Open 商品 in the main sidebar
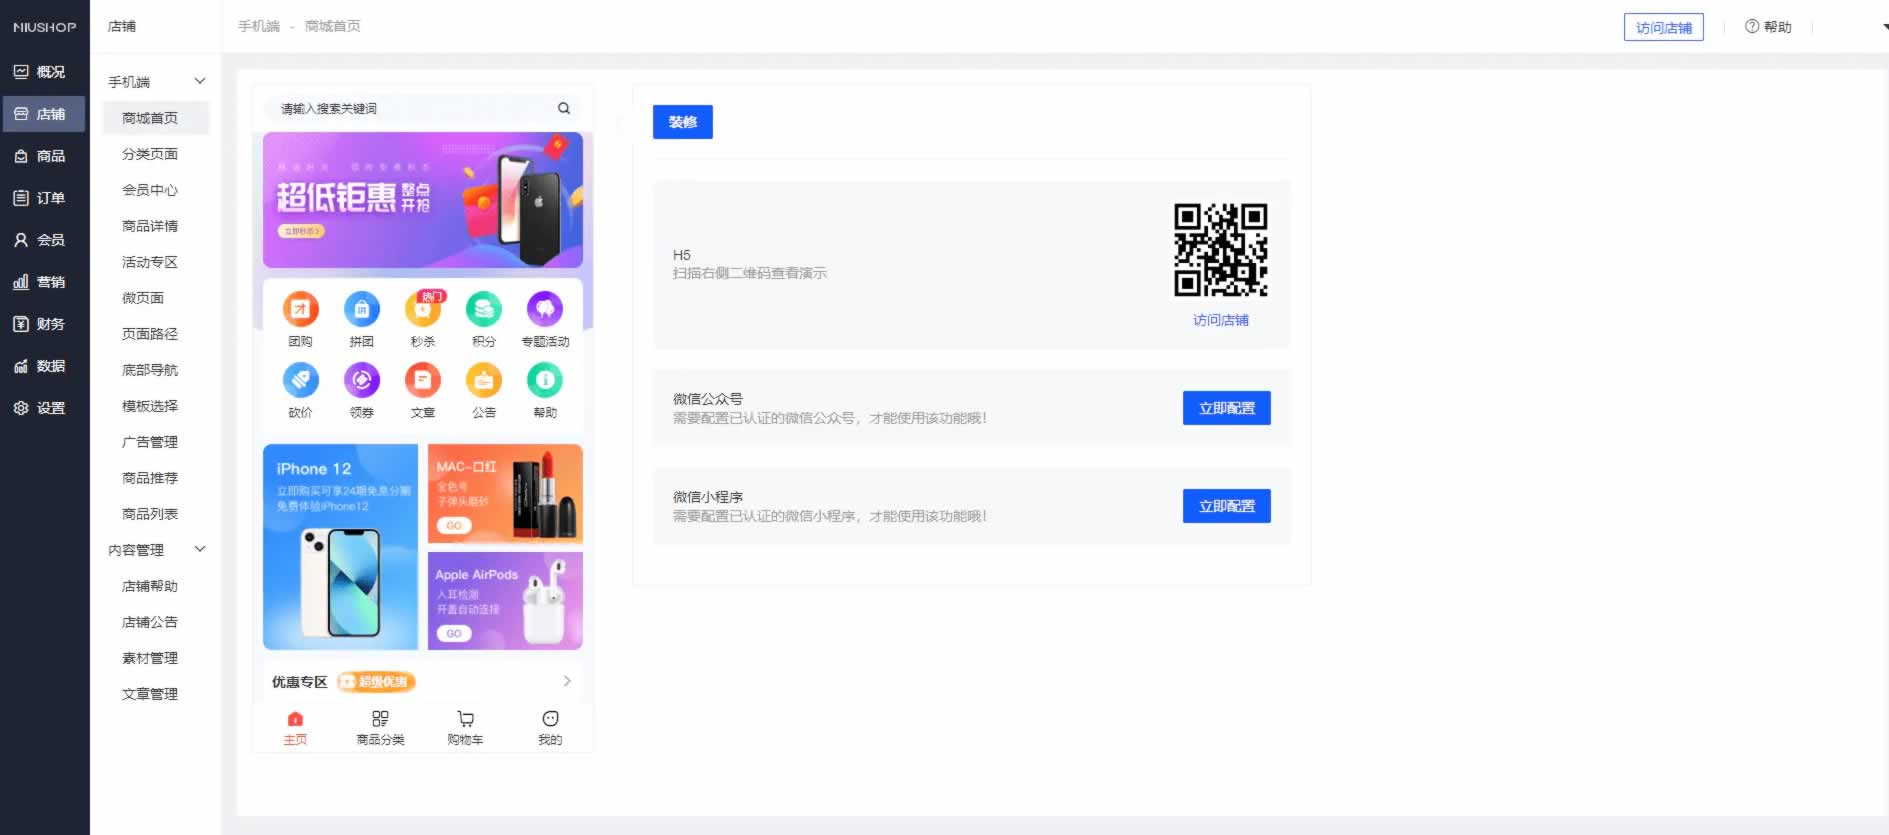 click(40, 156)
